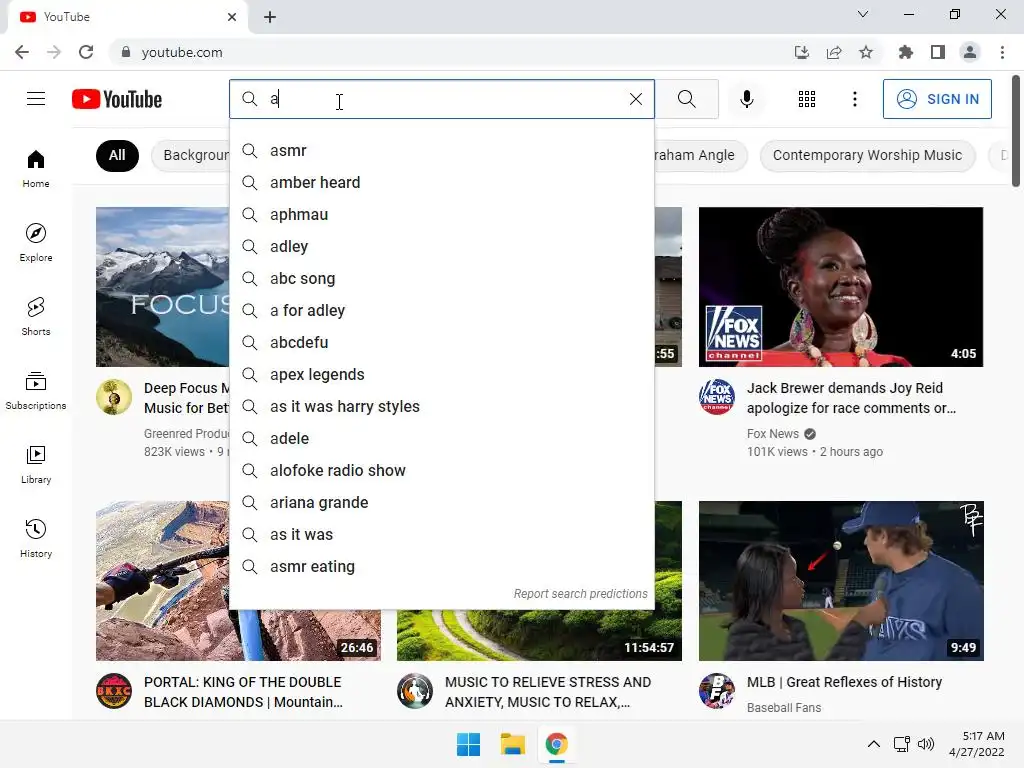The width and height of the screenshot is (1024, 768).
Task: Share this page icon in address bar
Action: click(x=833, y=52)
